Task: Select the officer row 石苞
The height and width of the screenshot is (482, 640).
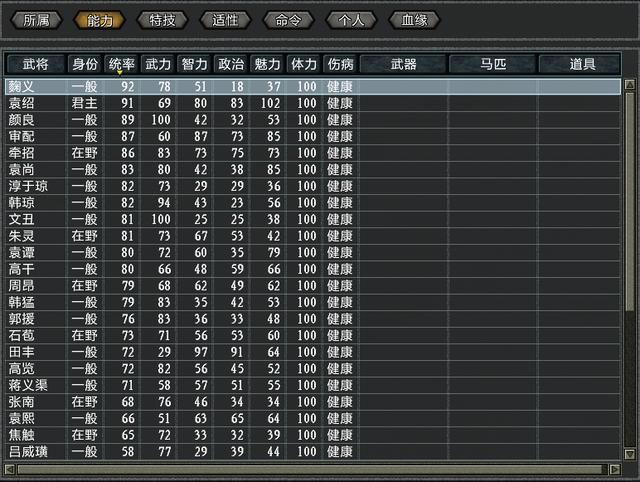Action: (x=313, y=335)
